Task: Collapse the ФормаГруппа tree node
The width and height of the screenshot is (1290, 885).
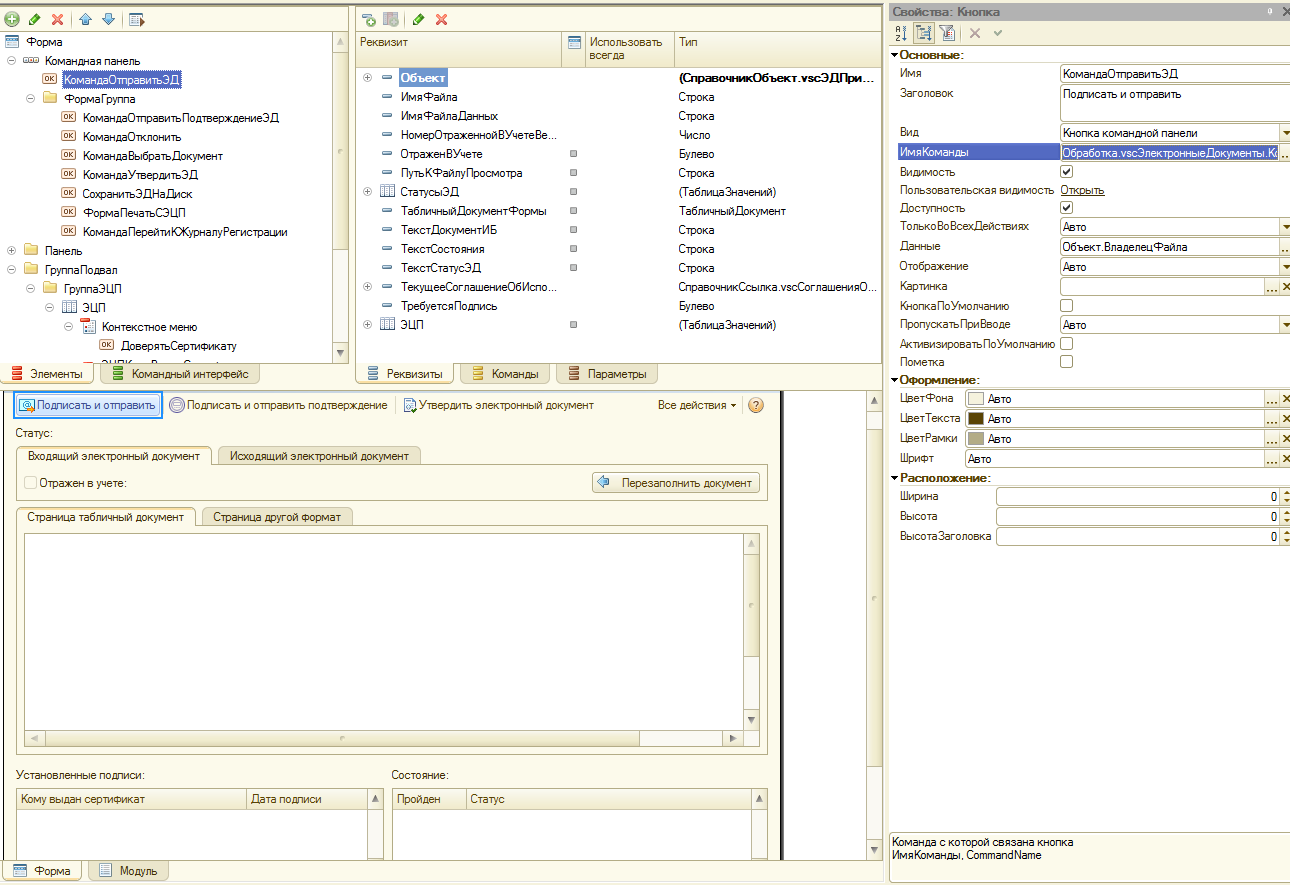Action: click(30, 99)
